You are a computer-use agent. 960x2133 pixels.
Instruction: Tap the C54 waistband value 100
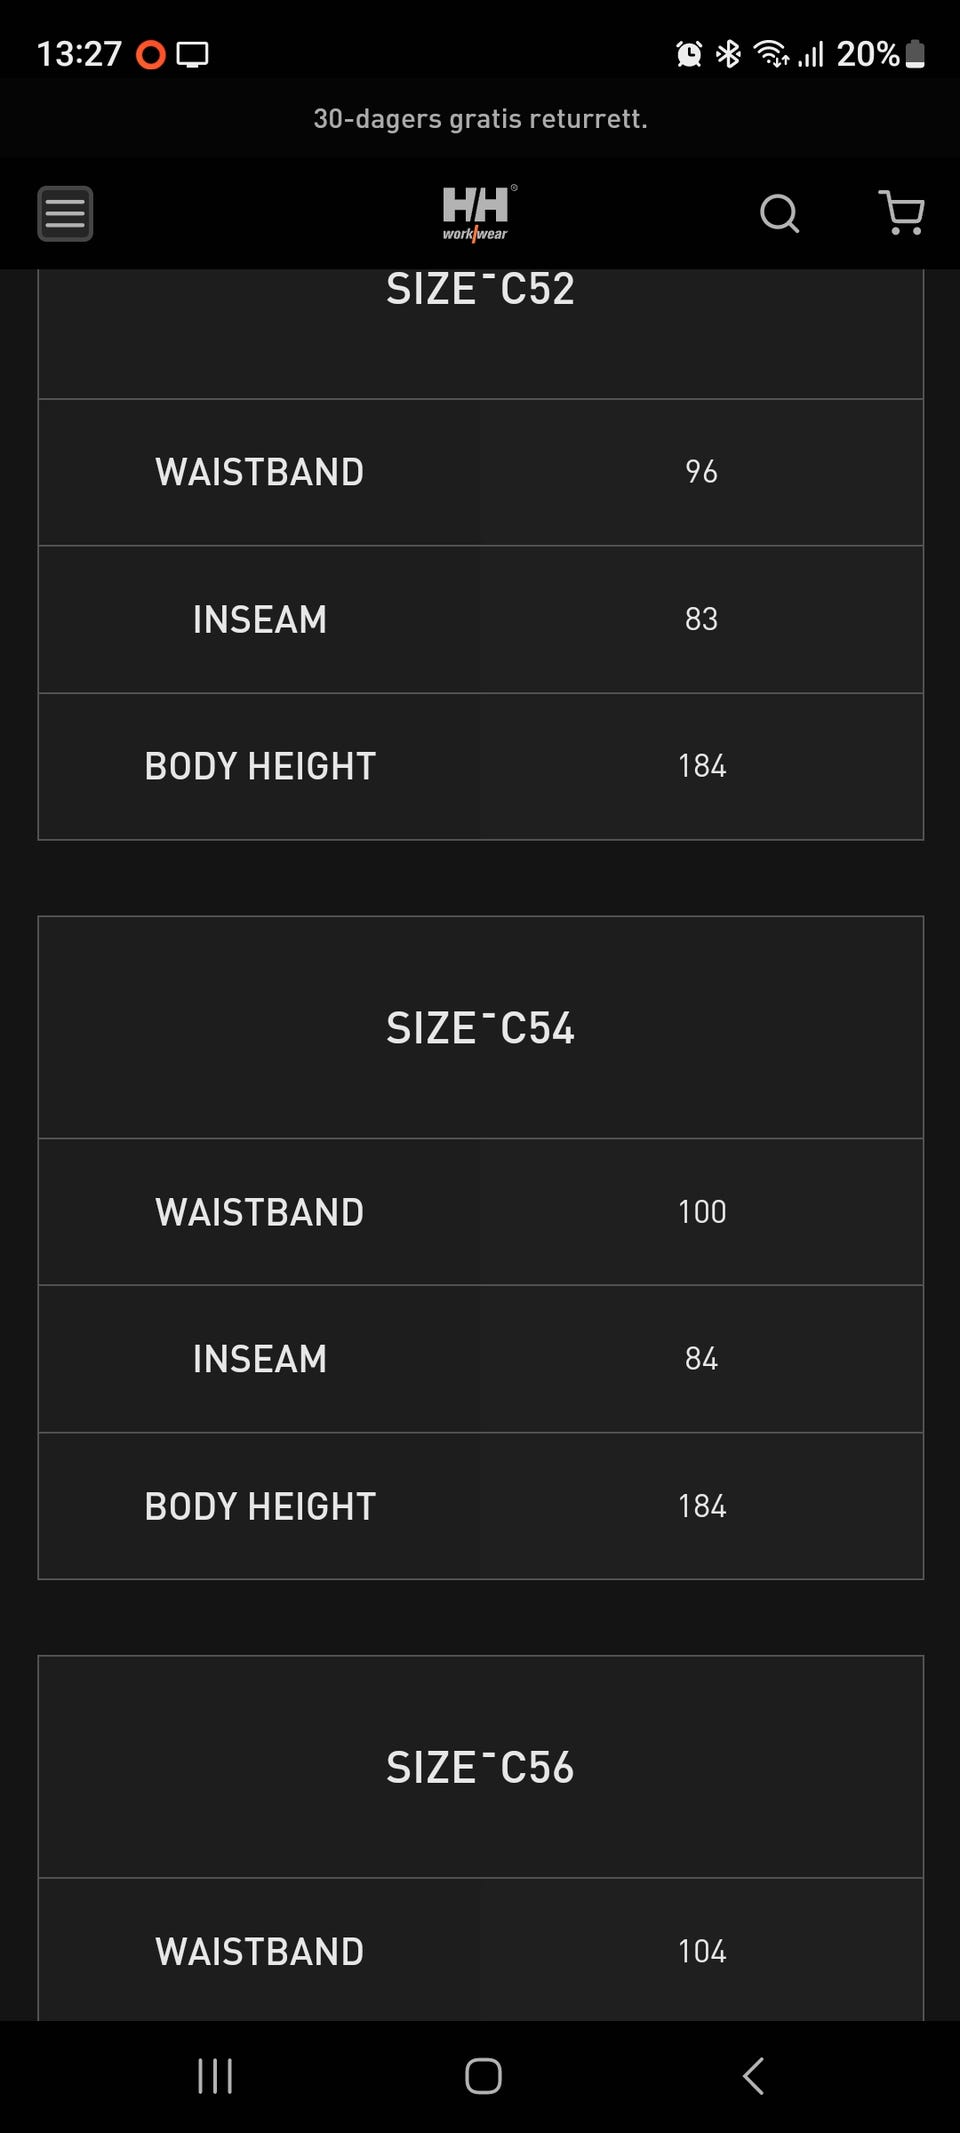701,1212
